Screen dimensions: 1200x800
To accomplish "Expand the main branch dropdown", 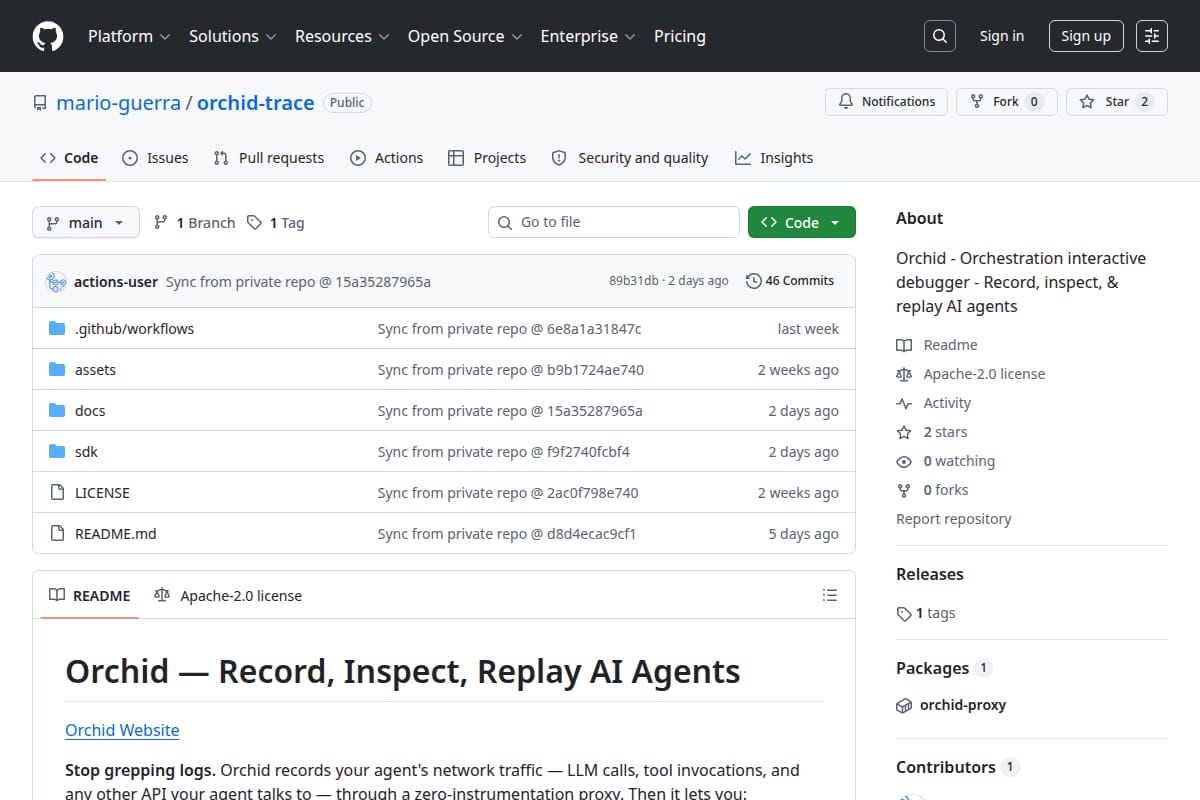I will pos(85,223).
